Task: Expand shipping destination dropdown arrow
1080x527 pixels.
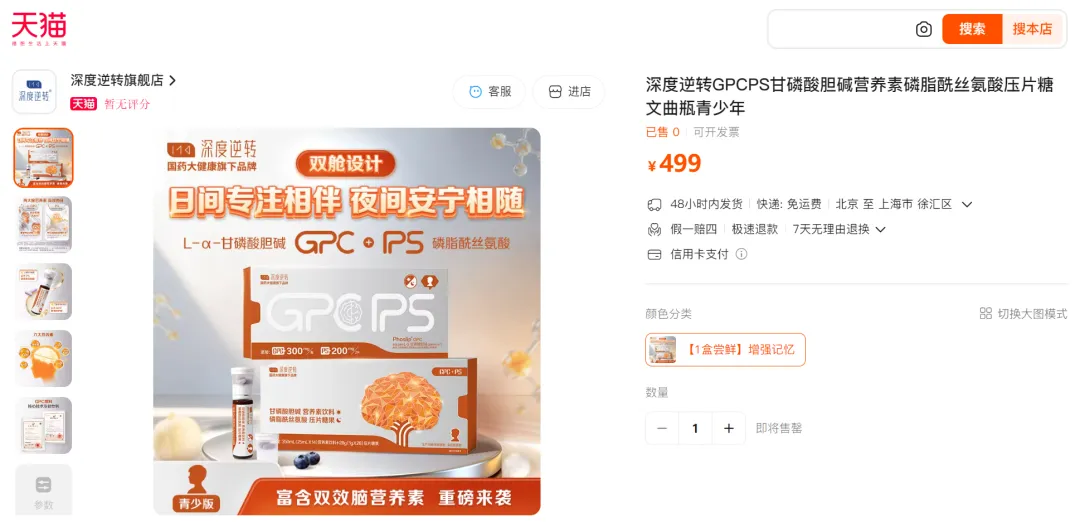Action: pyautogui.click(x=966, y=205)
